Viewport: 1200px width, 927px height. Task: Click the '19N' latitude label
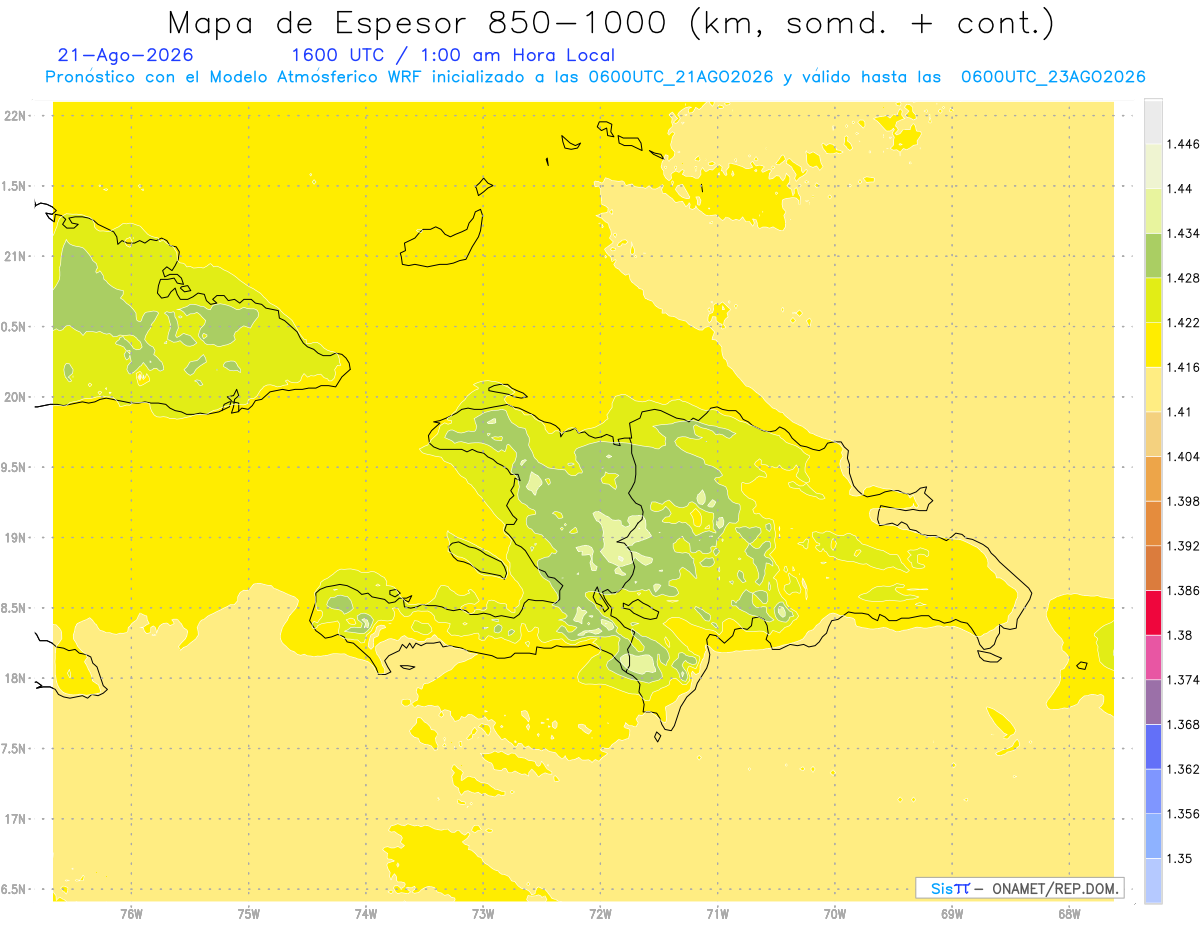pyautogui.click(x=15, y=538)
